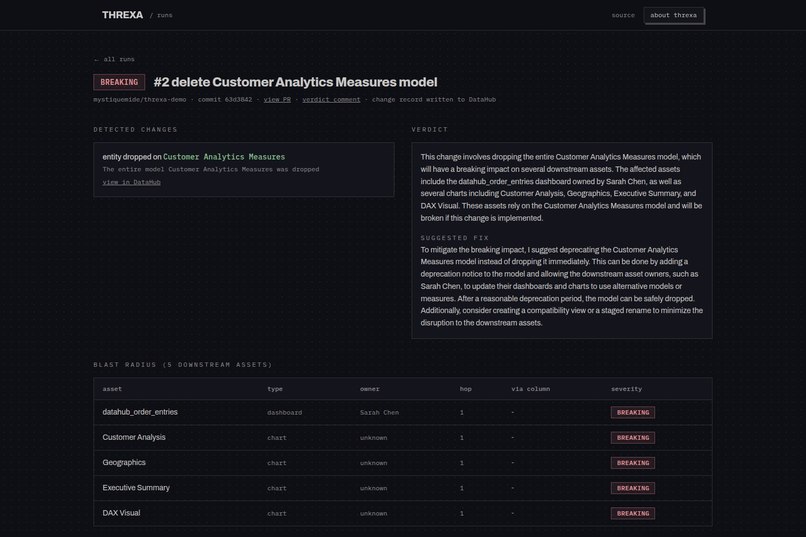Click the BREAKING badge beside run title
The width and height of the screenshot is (806, 537).
tap(119, 82)
